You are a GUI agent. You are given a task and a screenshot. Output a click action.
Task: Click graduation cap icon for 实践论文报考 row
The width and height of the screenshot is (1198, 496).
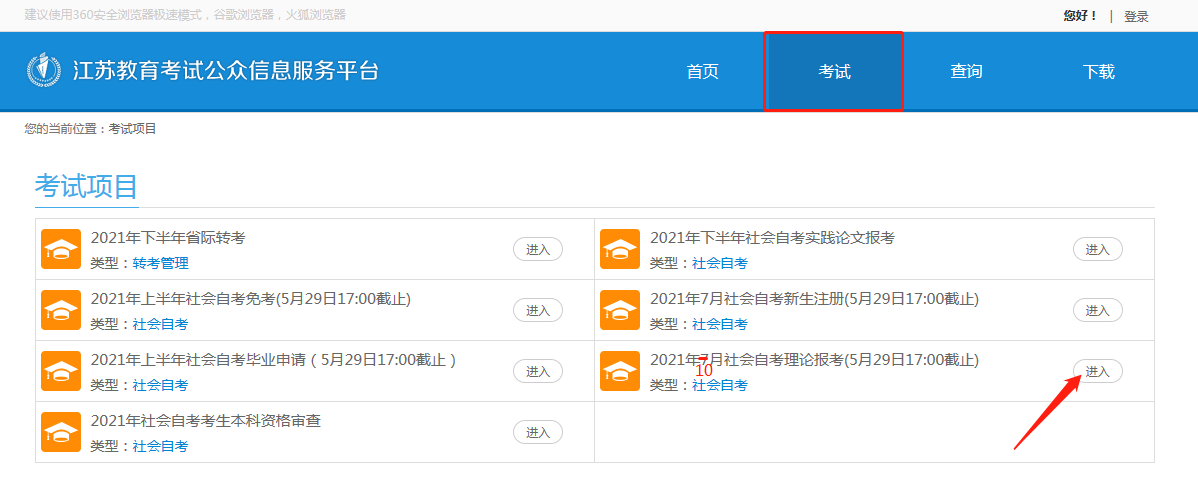point(620,249)
